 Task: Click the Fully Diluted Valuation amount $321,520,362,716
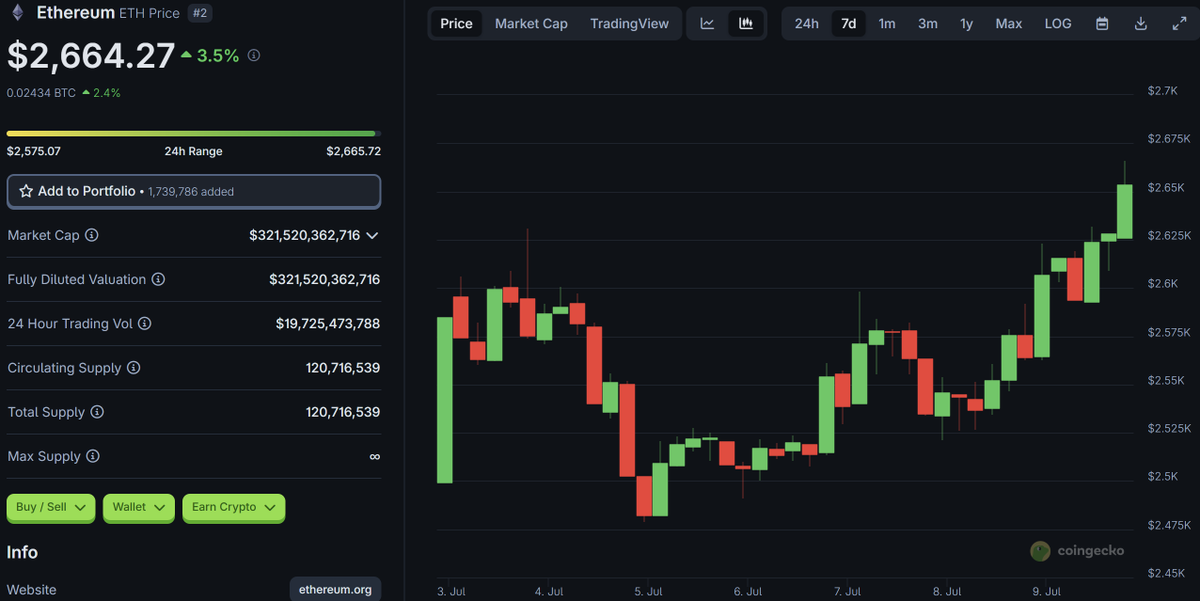coord(325,279)
